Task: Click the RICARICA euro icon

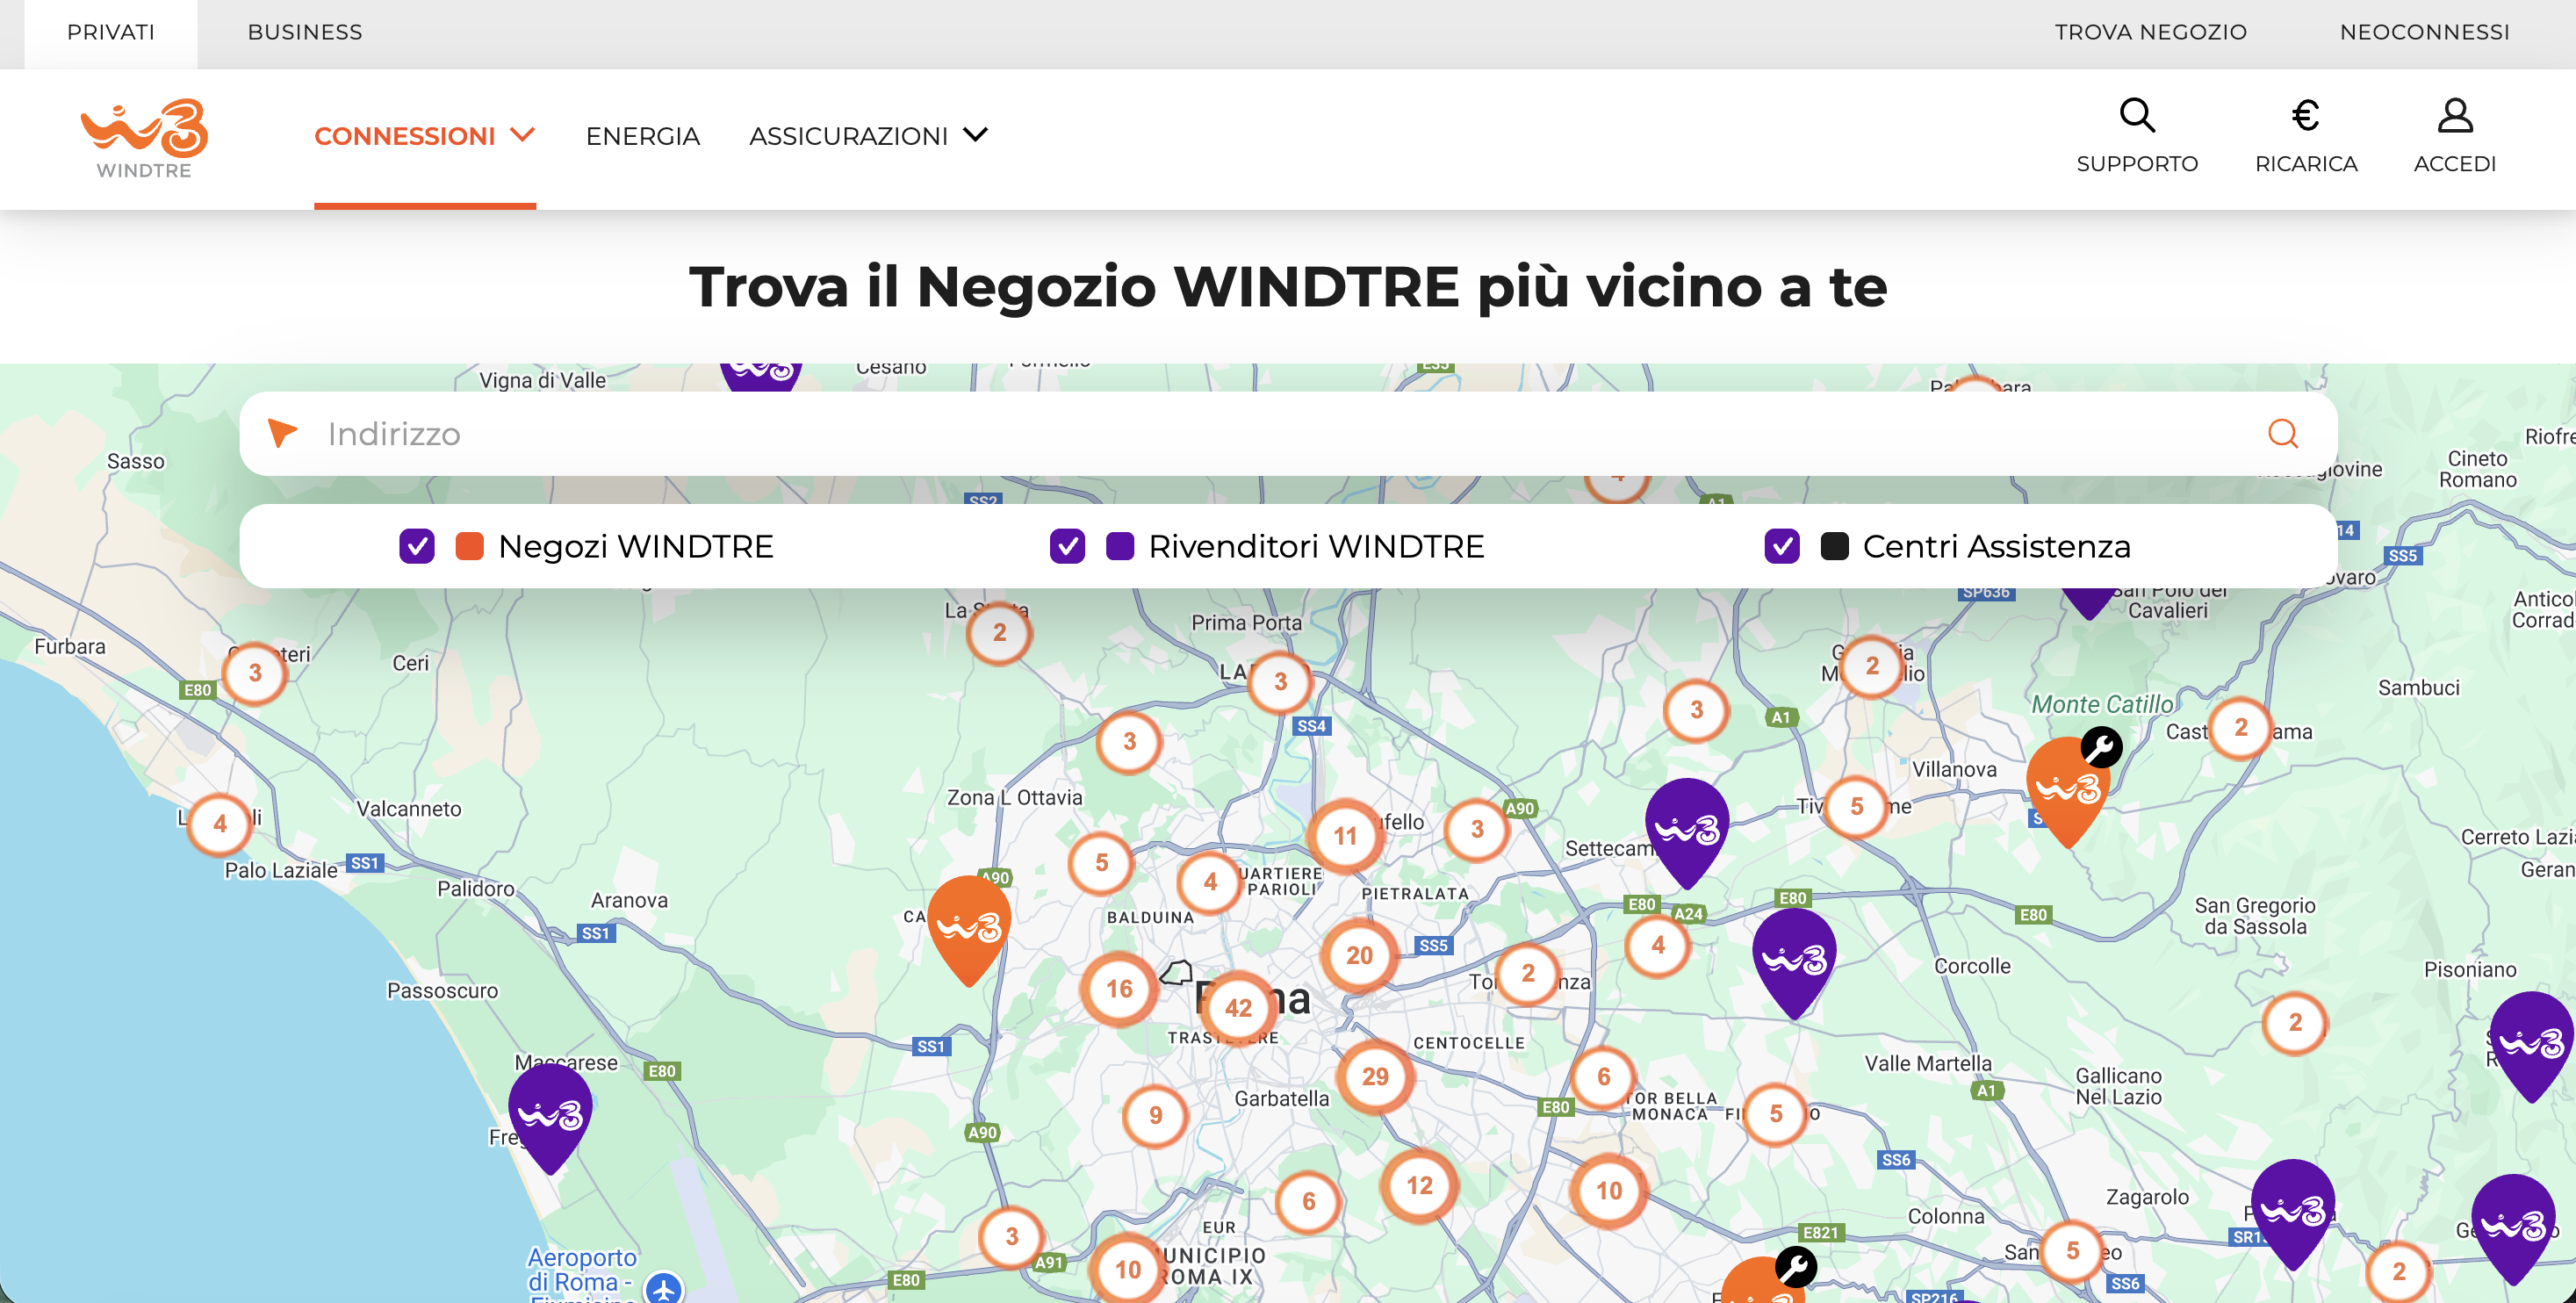Action: coord(2305,116)
